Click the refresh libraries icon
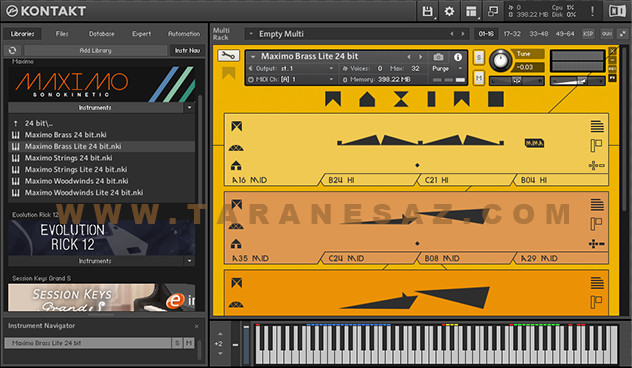632x368 pixels. (x=12, y=50)
